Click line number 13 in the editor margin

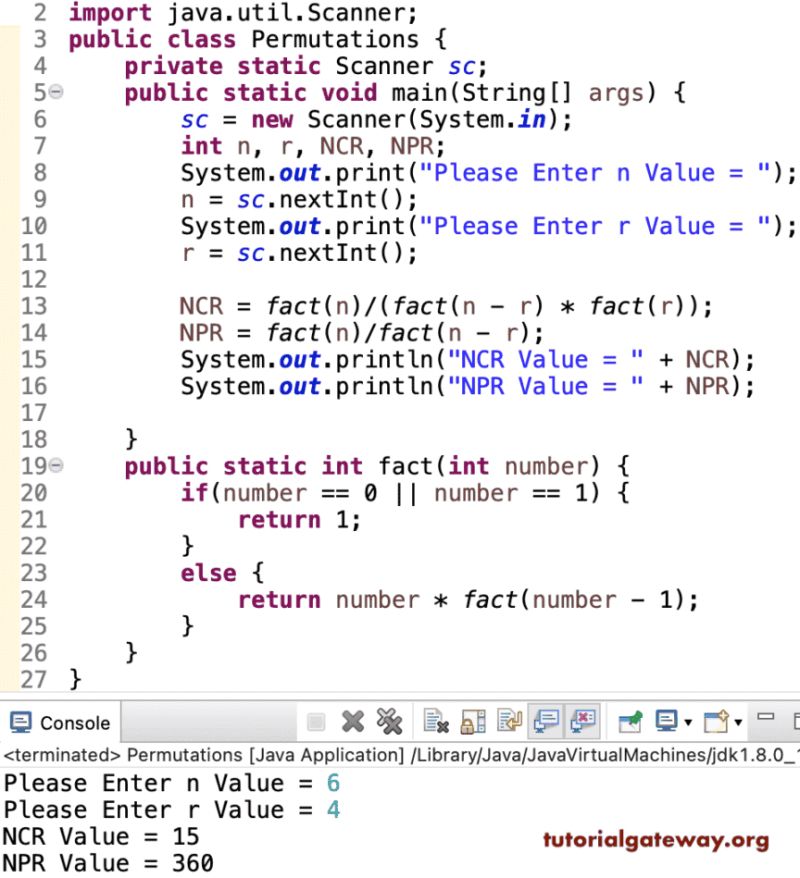[34, 306]
